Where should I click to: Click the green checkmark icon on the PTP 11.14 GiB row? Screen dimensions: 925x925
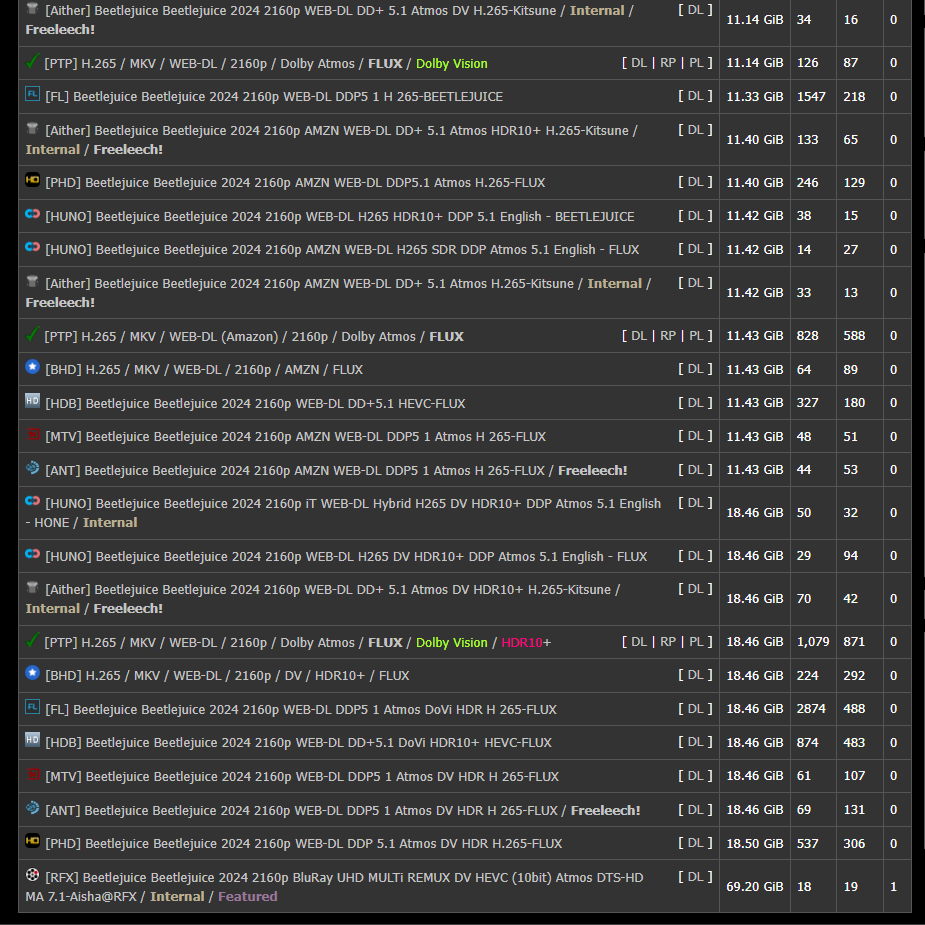(x=33, y=61)
